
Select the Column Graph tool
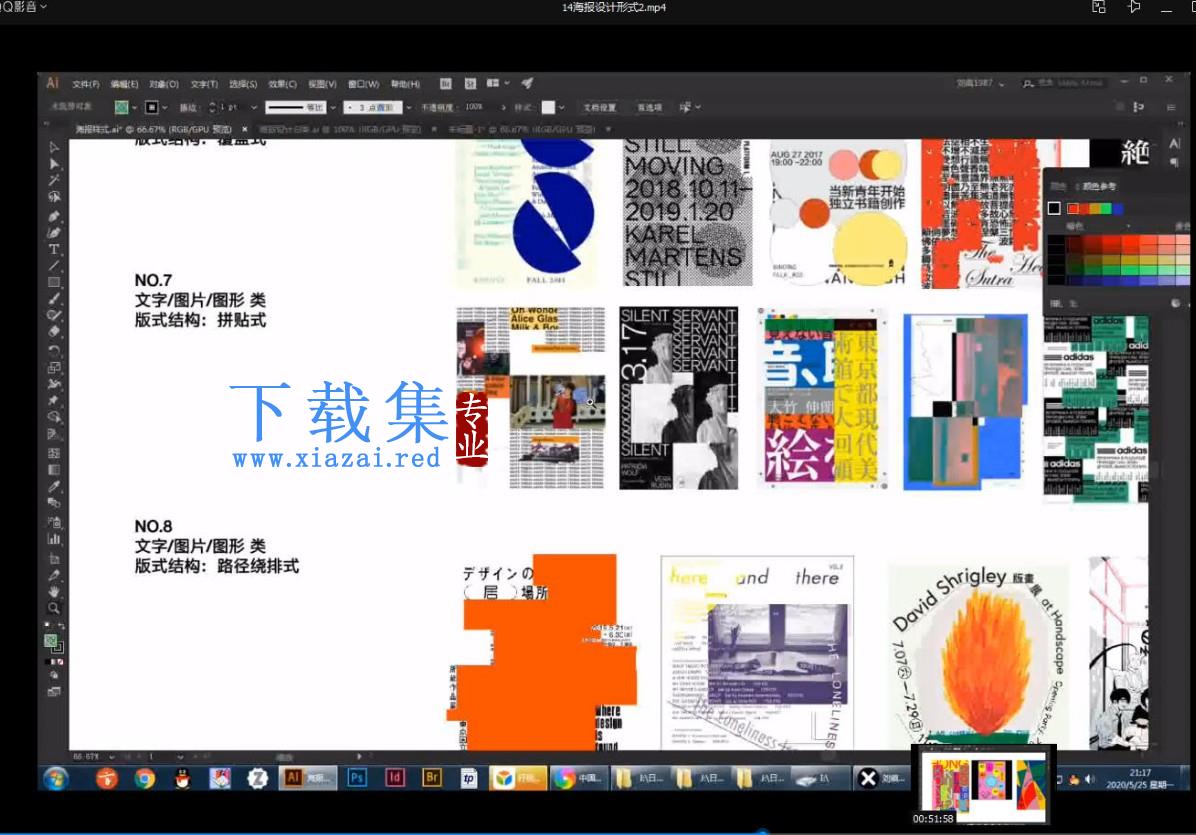(x=54, y=539)
